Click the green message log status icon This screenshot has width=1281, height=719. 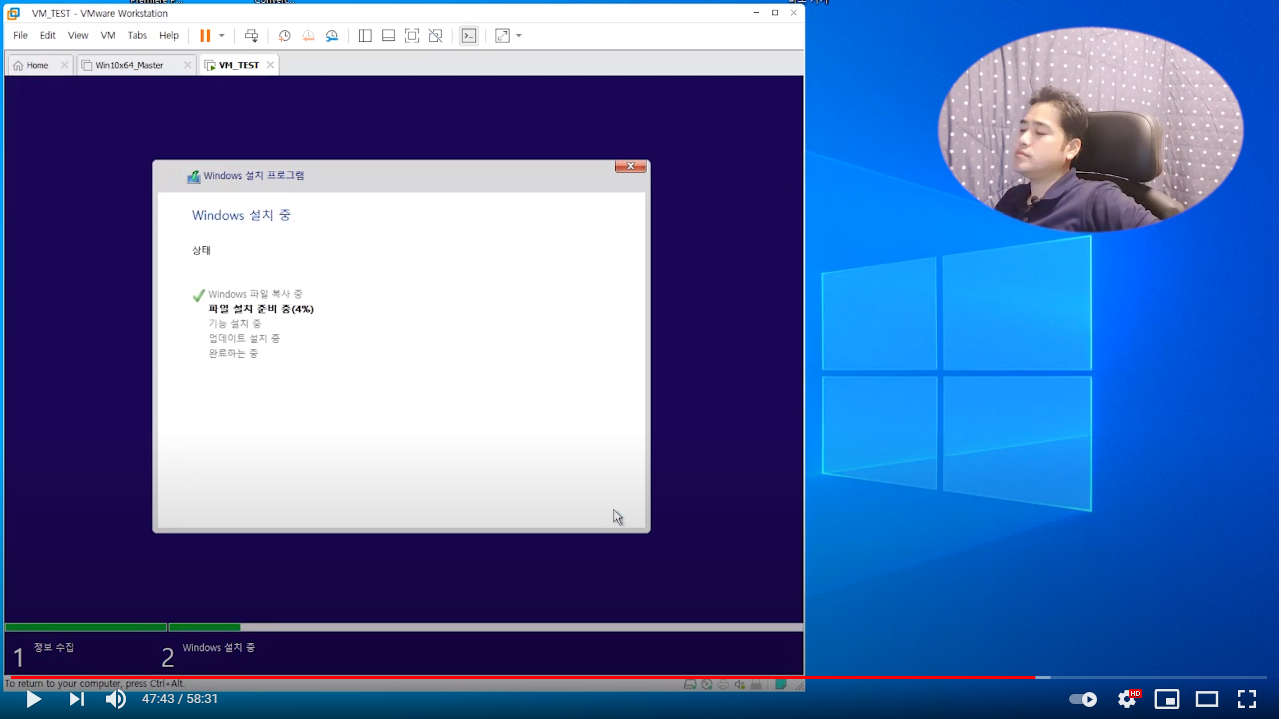coord(781,684)
